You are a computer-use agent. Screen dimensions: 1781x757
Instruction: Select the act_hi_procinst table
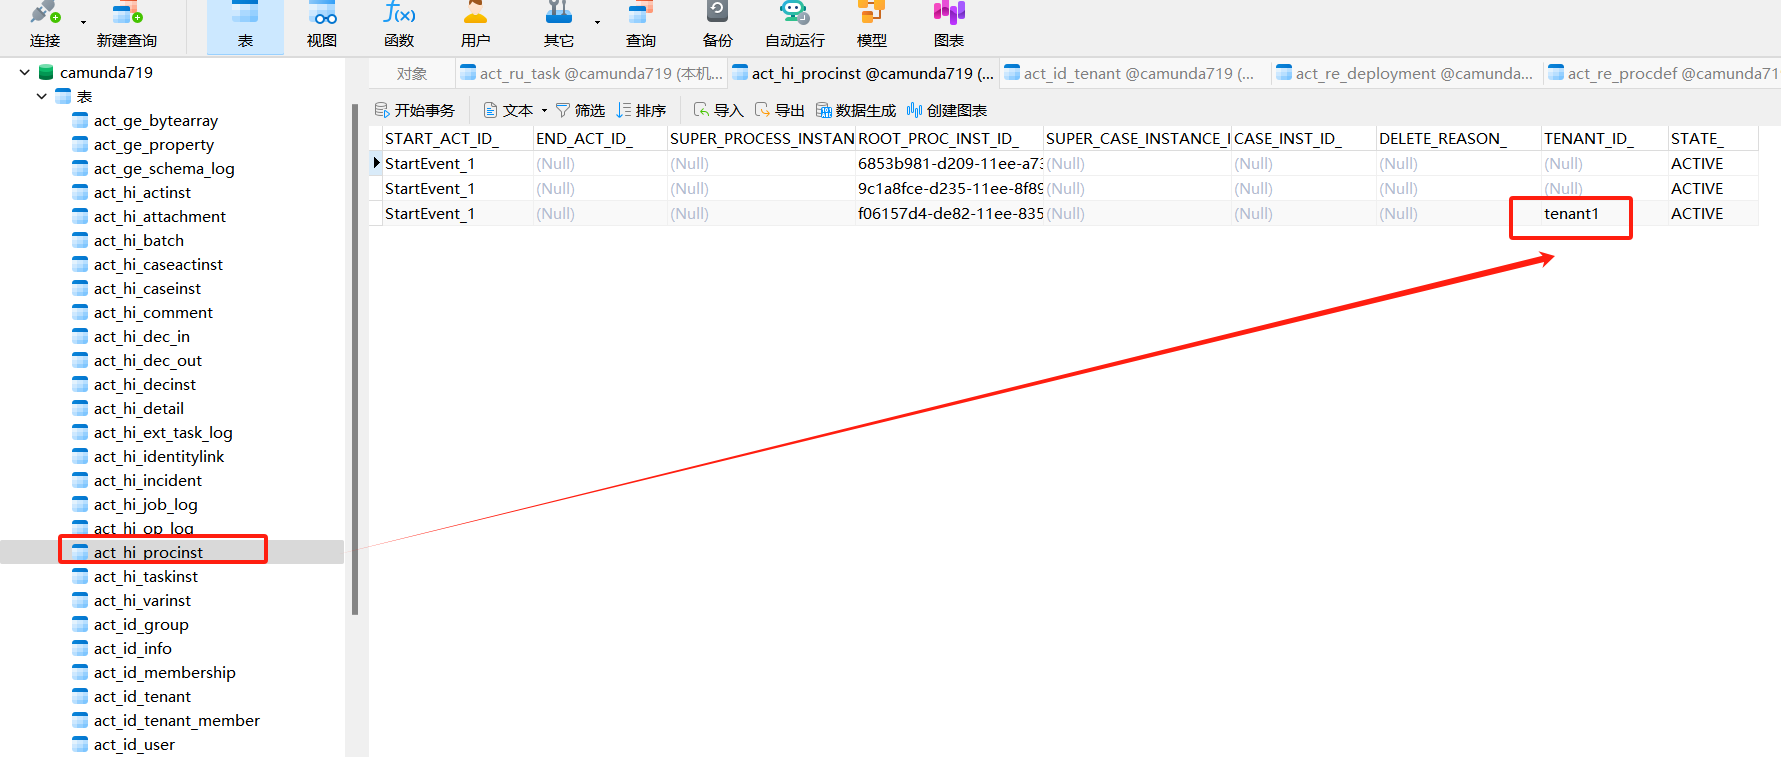[x=148, y=552]
